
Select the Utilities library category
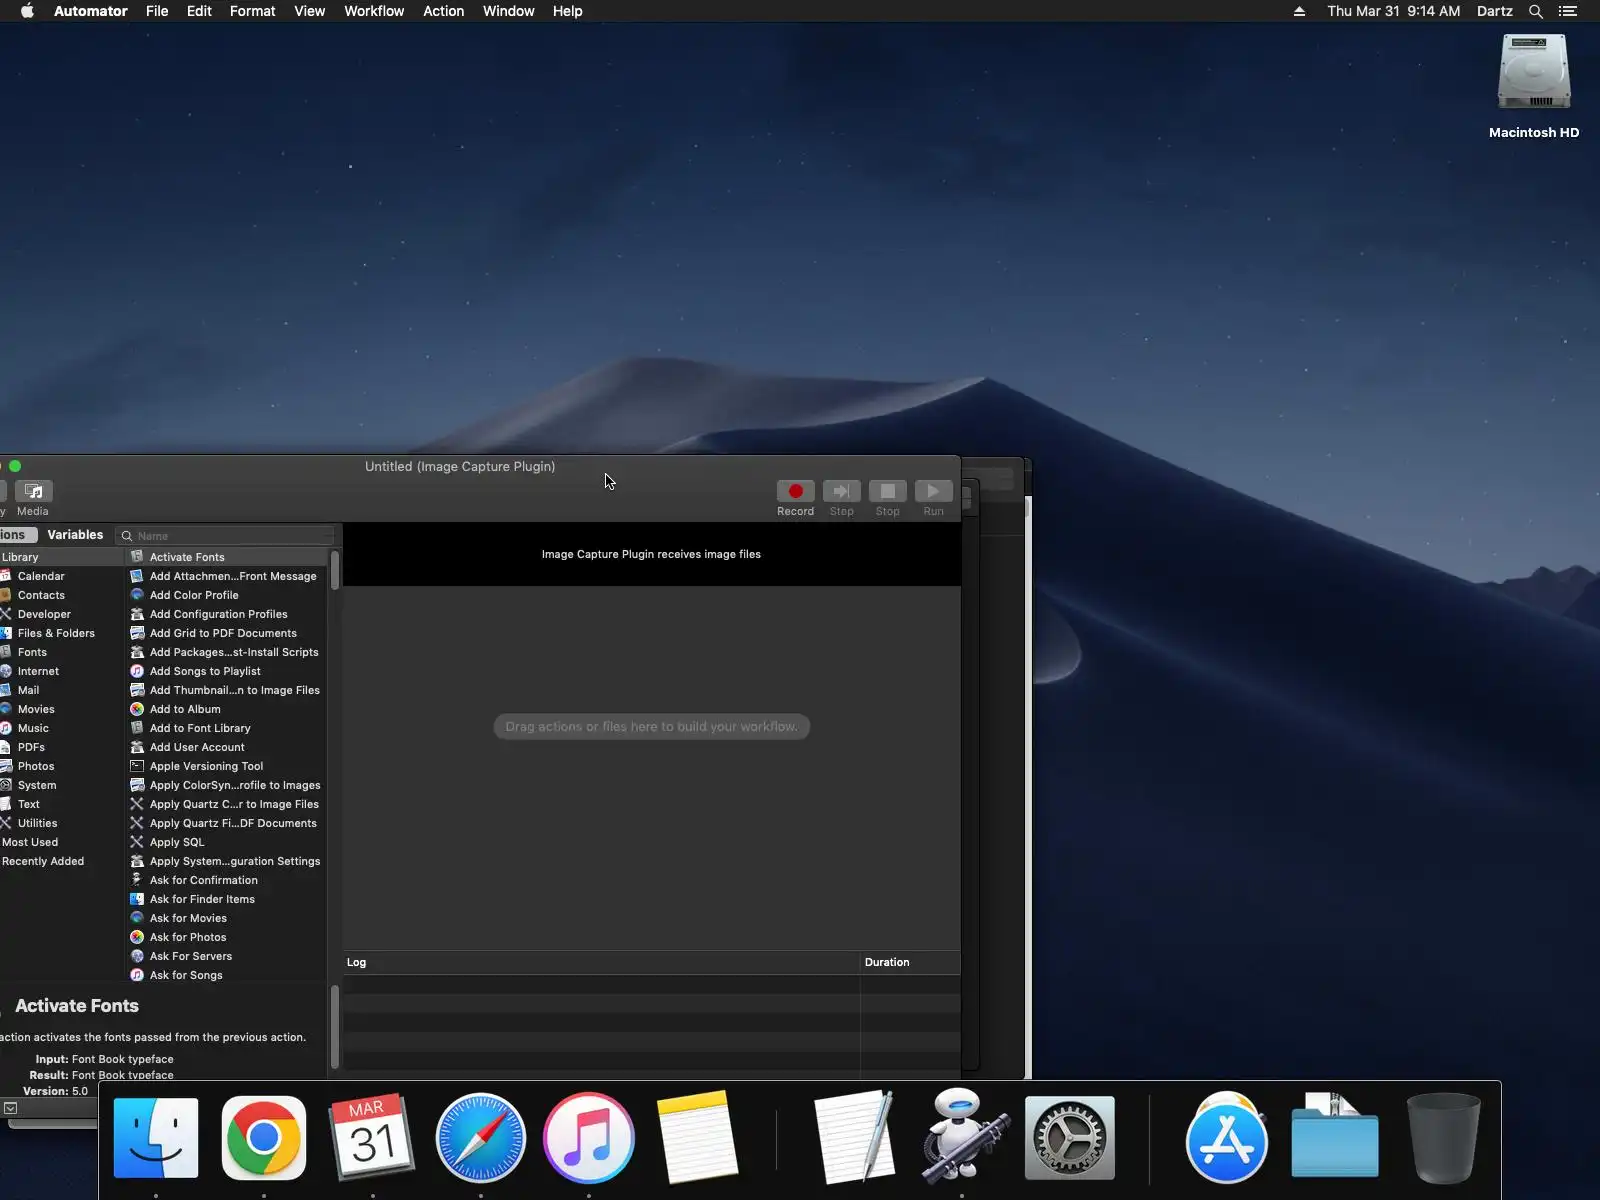(62, 823)
